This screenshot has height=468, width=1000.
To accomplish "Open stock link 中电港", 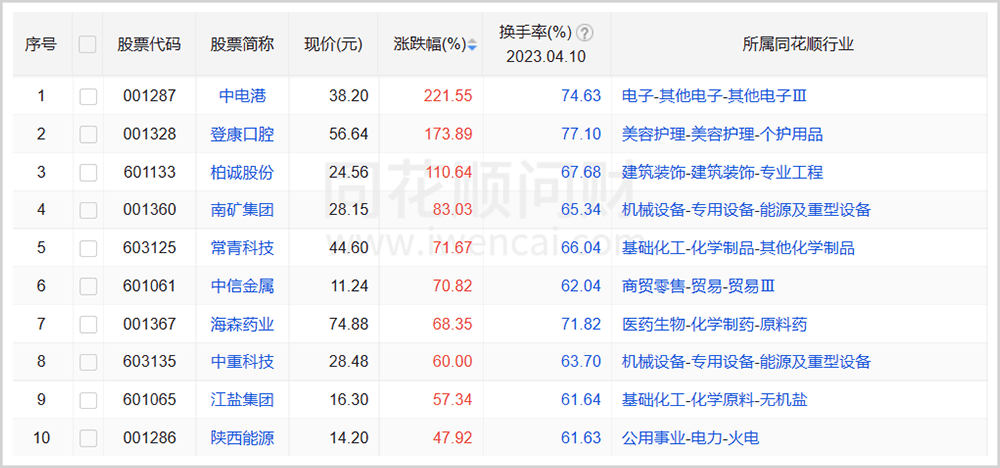I will (242, 96).
